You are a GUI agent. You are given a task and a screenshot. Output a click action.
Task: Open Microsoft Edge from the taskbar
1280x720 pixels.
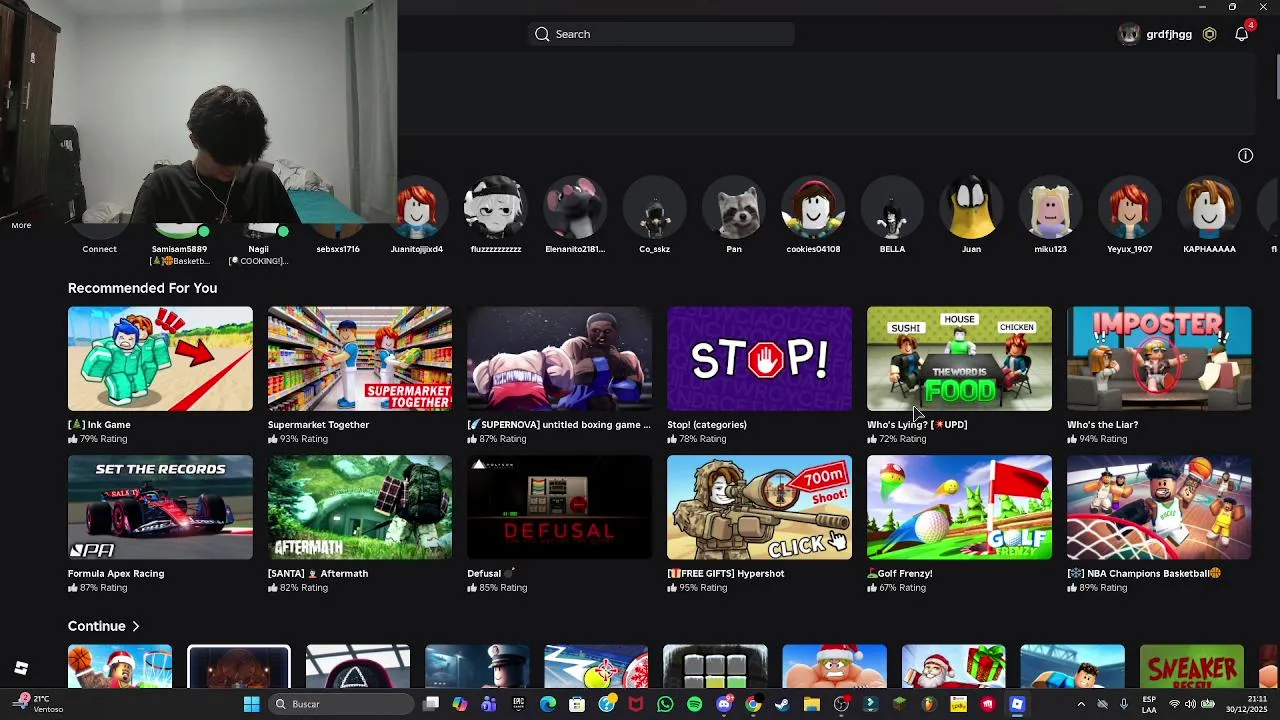click(x=548, y=704)
